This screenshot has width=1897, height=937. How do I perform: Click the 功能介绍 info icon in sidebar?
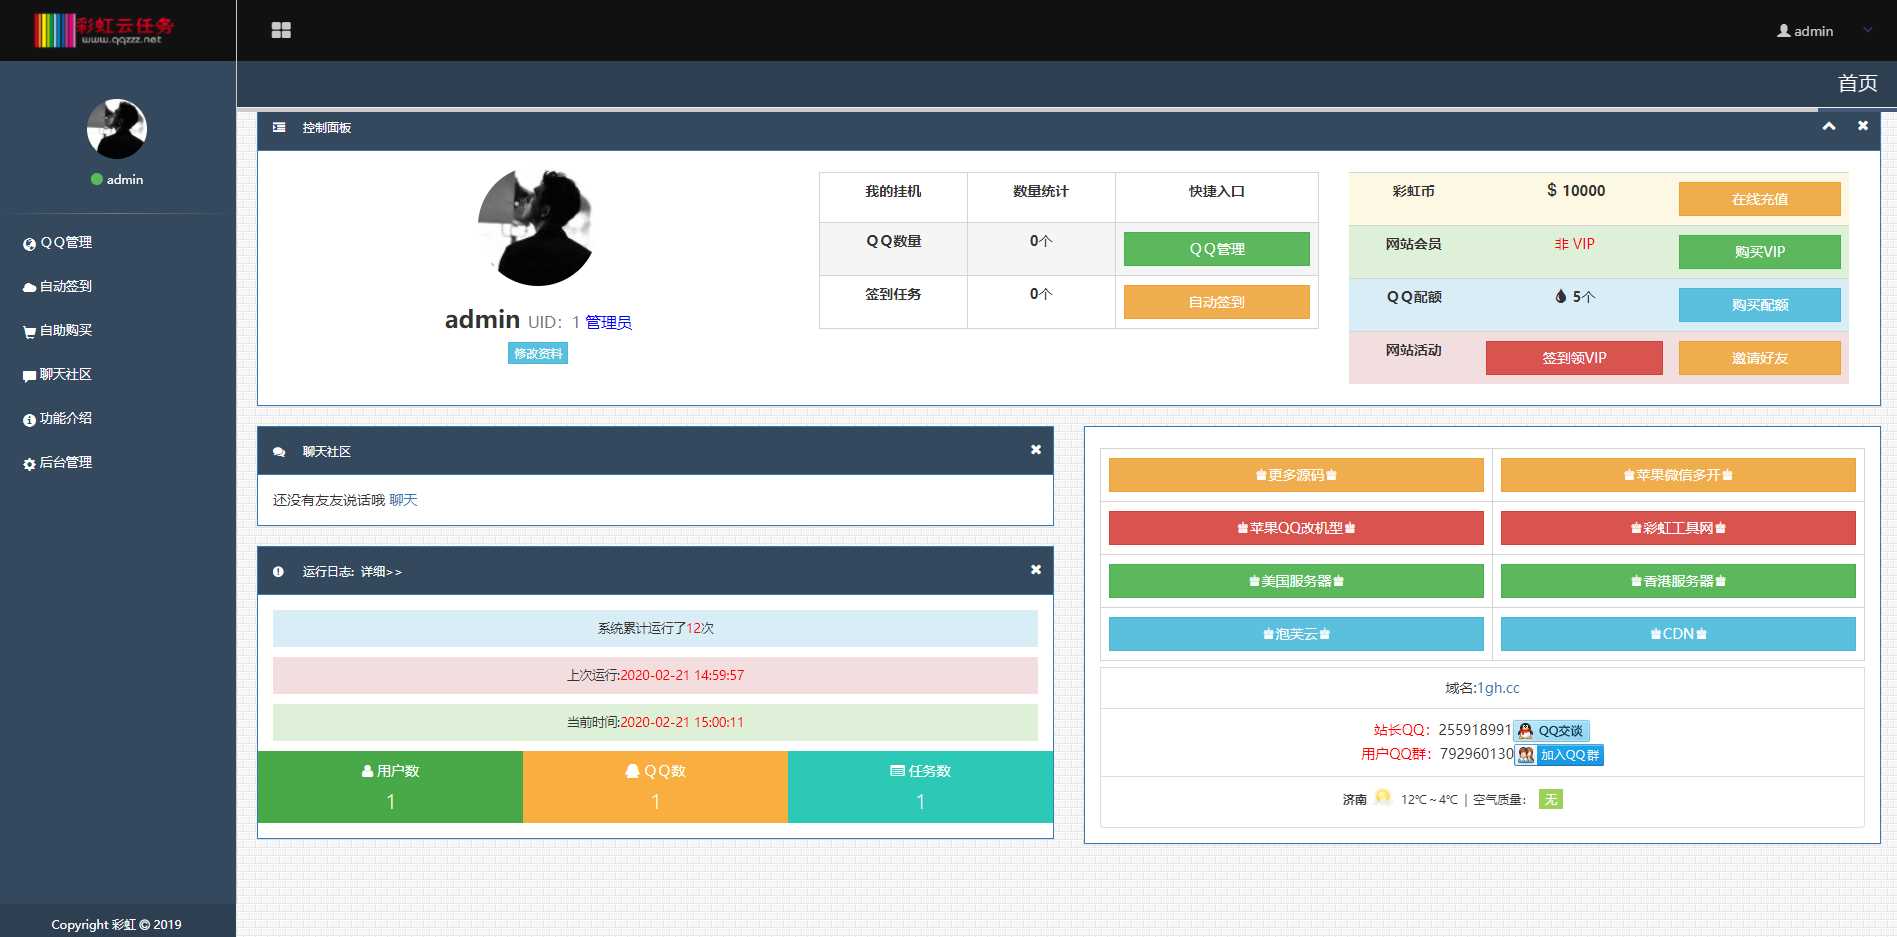[x=29, y=418]
